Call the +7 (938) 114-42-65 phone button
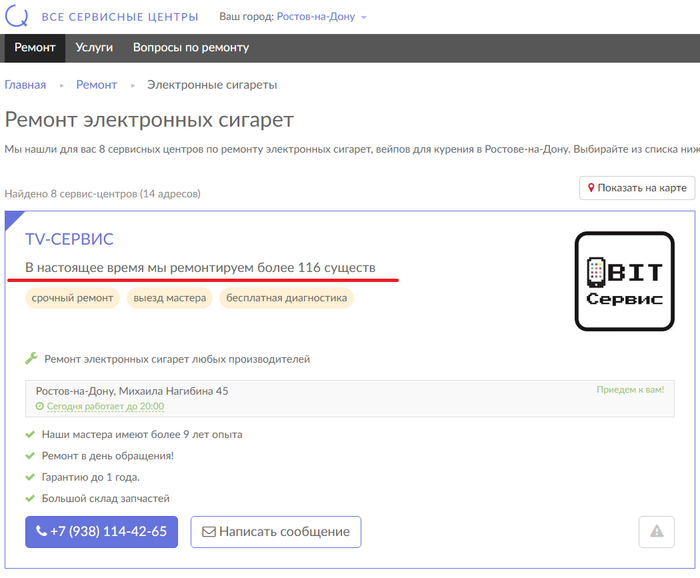700x578 pixels. (101, 532)
